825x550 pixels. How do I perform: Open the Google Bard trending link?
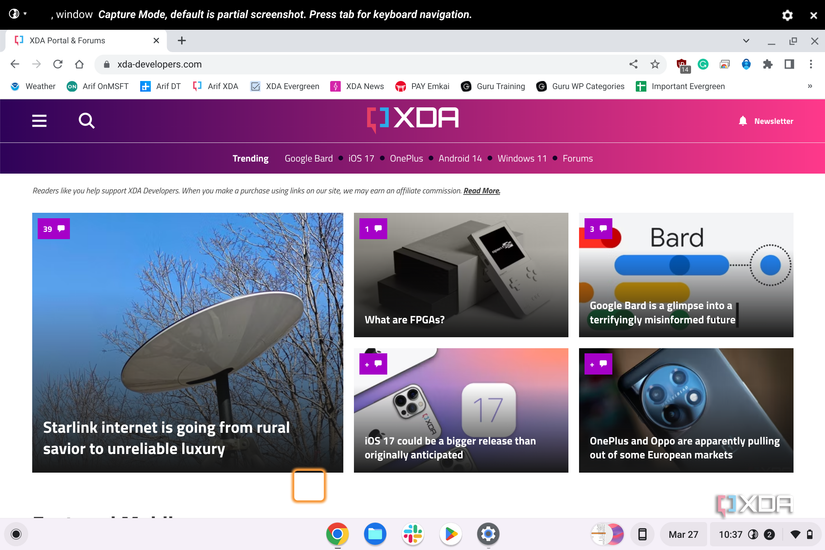pyautogui.click(x=308, y=158)
